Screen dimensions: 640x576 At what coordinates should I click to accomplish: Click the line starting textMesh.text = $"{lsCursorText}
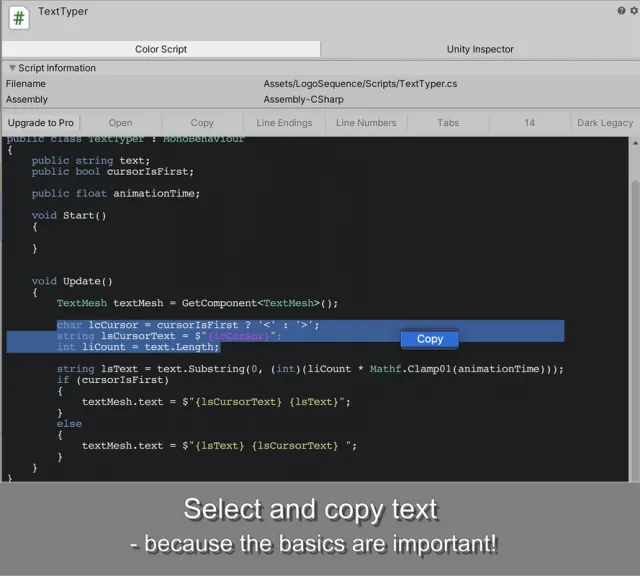[216, 402]
